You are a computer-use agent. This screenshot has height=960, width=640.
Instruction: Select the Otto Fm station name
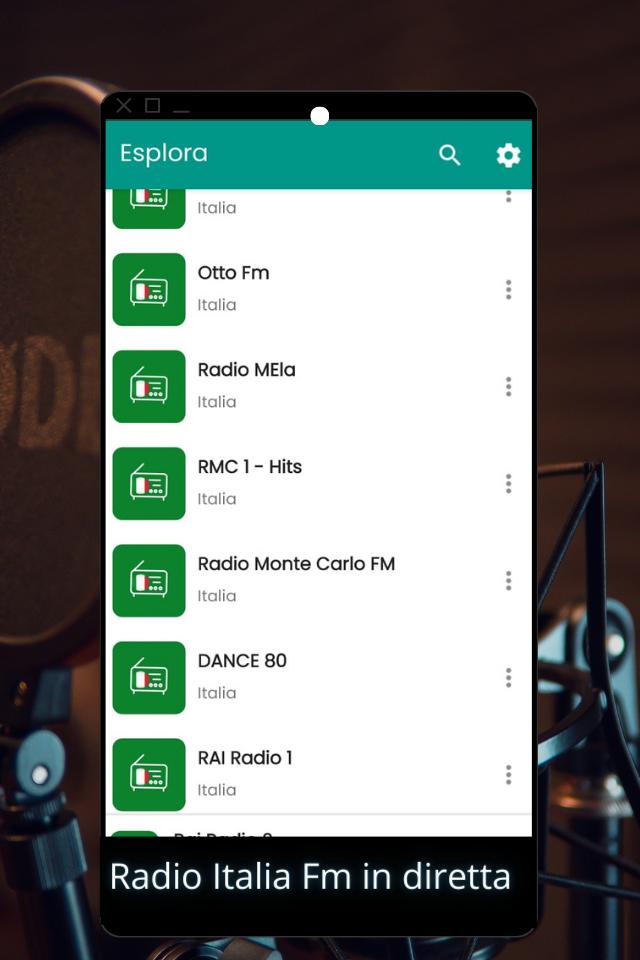(233, 272)
